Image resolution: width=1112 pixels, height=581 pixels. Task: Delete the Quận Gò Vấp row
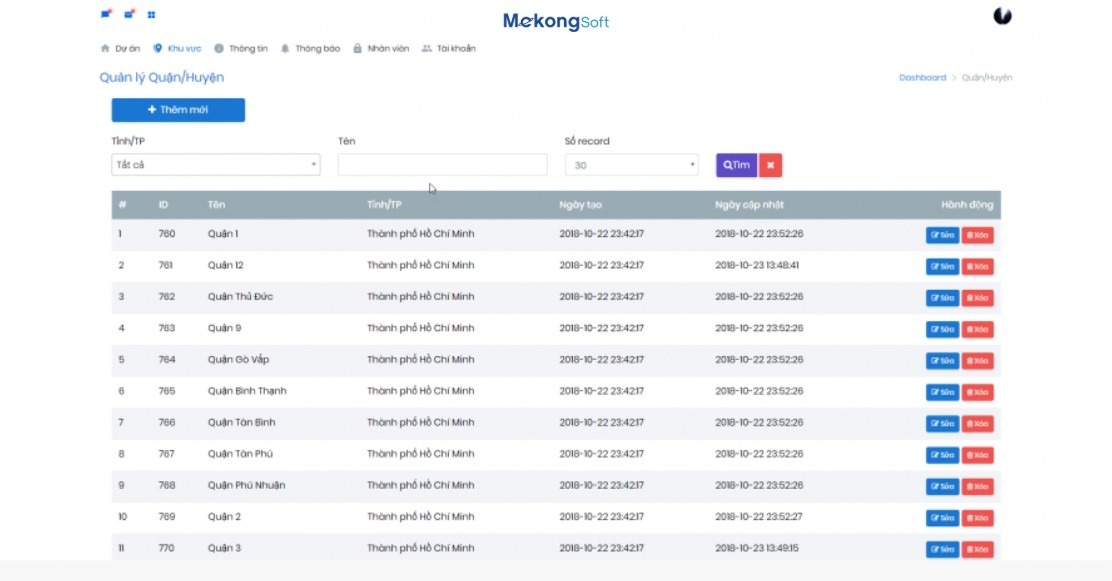pos(977,361)
